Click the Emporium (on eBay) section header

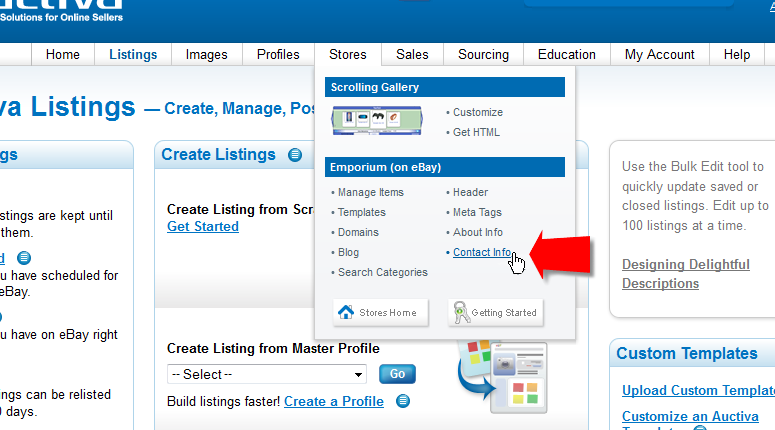click(445, 167)
